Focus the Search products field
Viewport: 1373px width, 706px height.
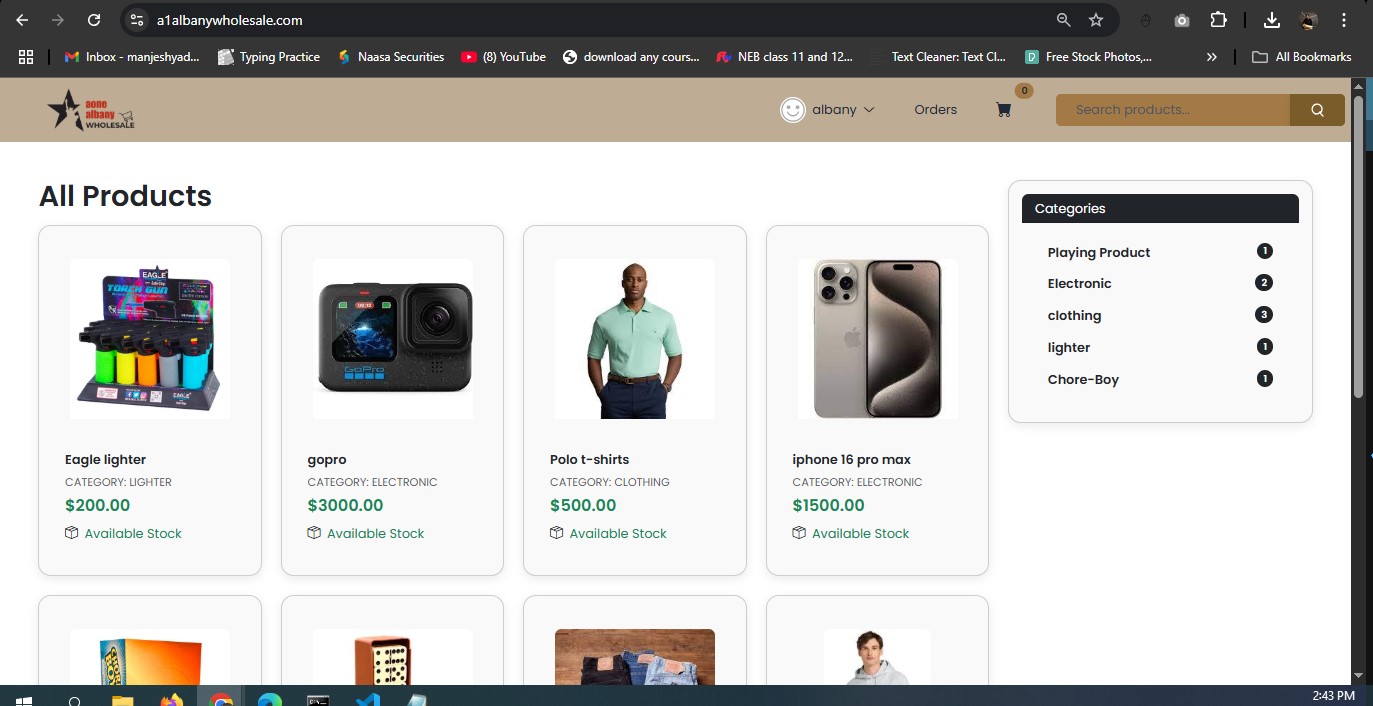1173,110
